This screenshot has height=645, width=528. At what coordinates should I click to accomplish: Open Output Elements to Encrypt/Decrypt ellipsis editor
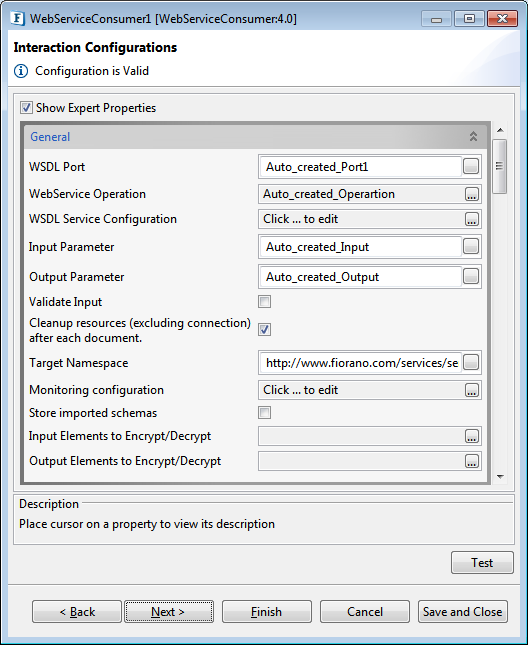coord(472,461)
